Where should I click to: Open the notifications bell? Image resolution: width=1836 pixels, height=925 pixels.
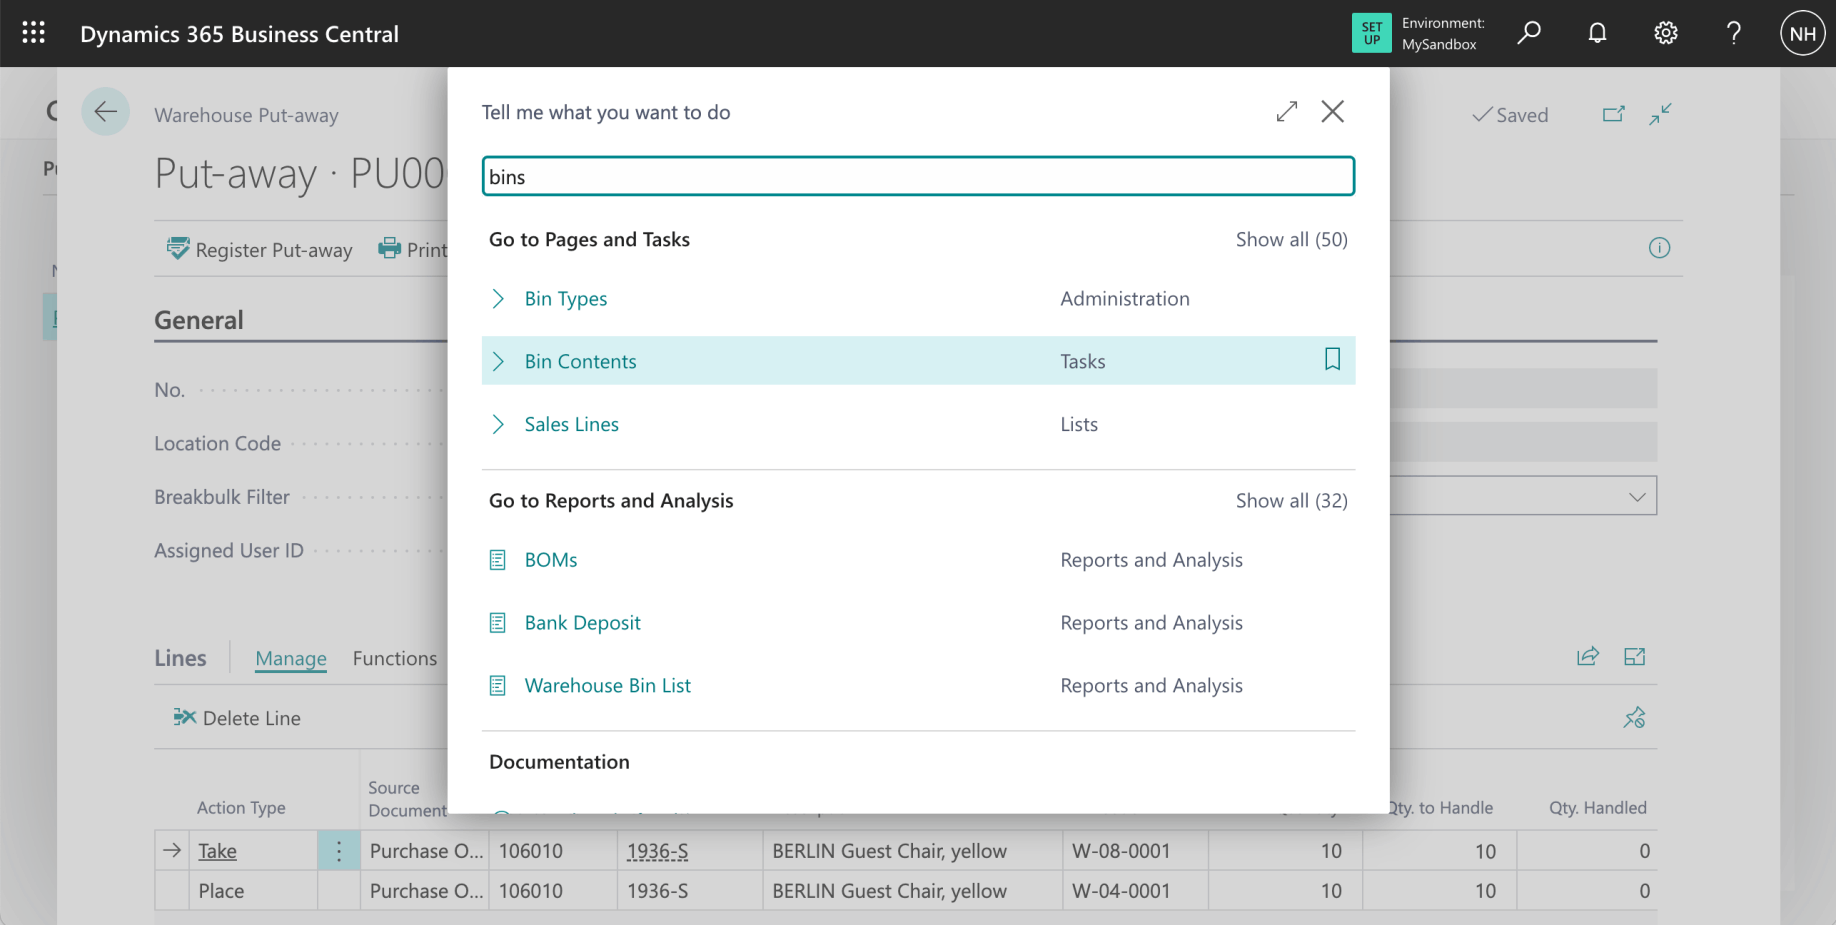point(1597,33)
